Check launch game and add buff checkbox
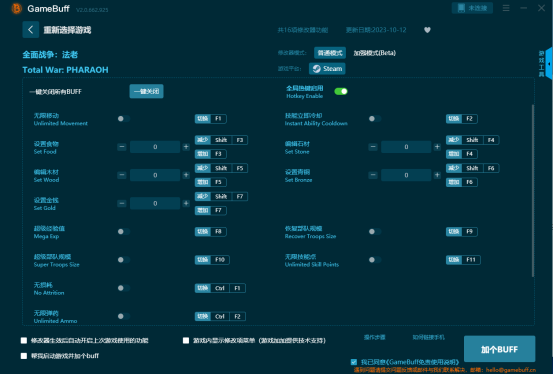The height and width of the screenshot is (374, 554). click(24, 356)
